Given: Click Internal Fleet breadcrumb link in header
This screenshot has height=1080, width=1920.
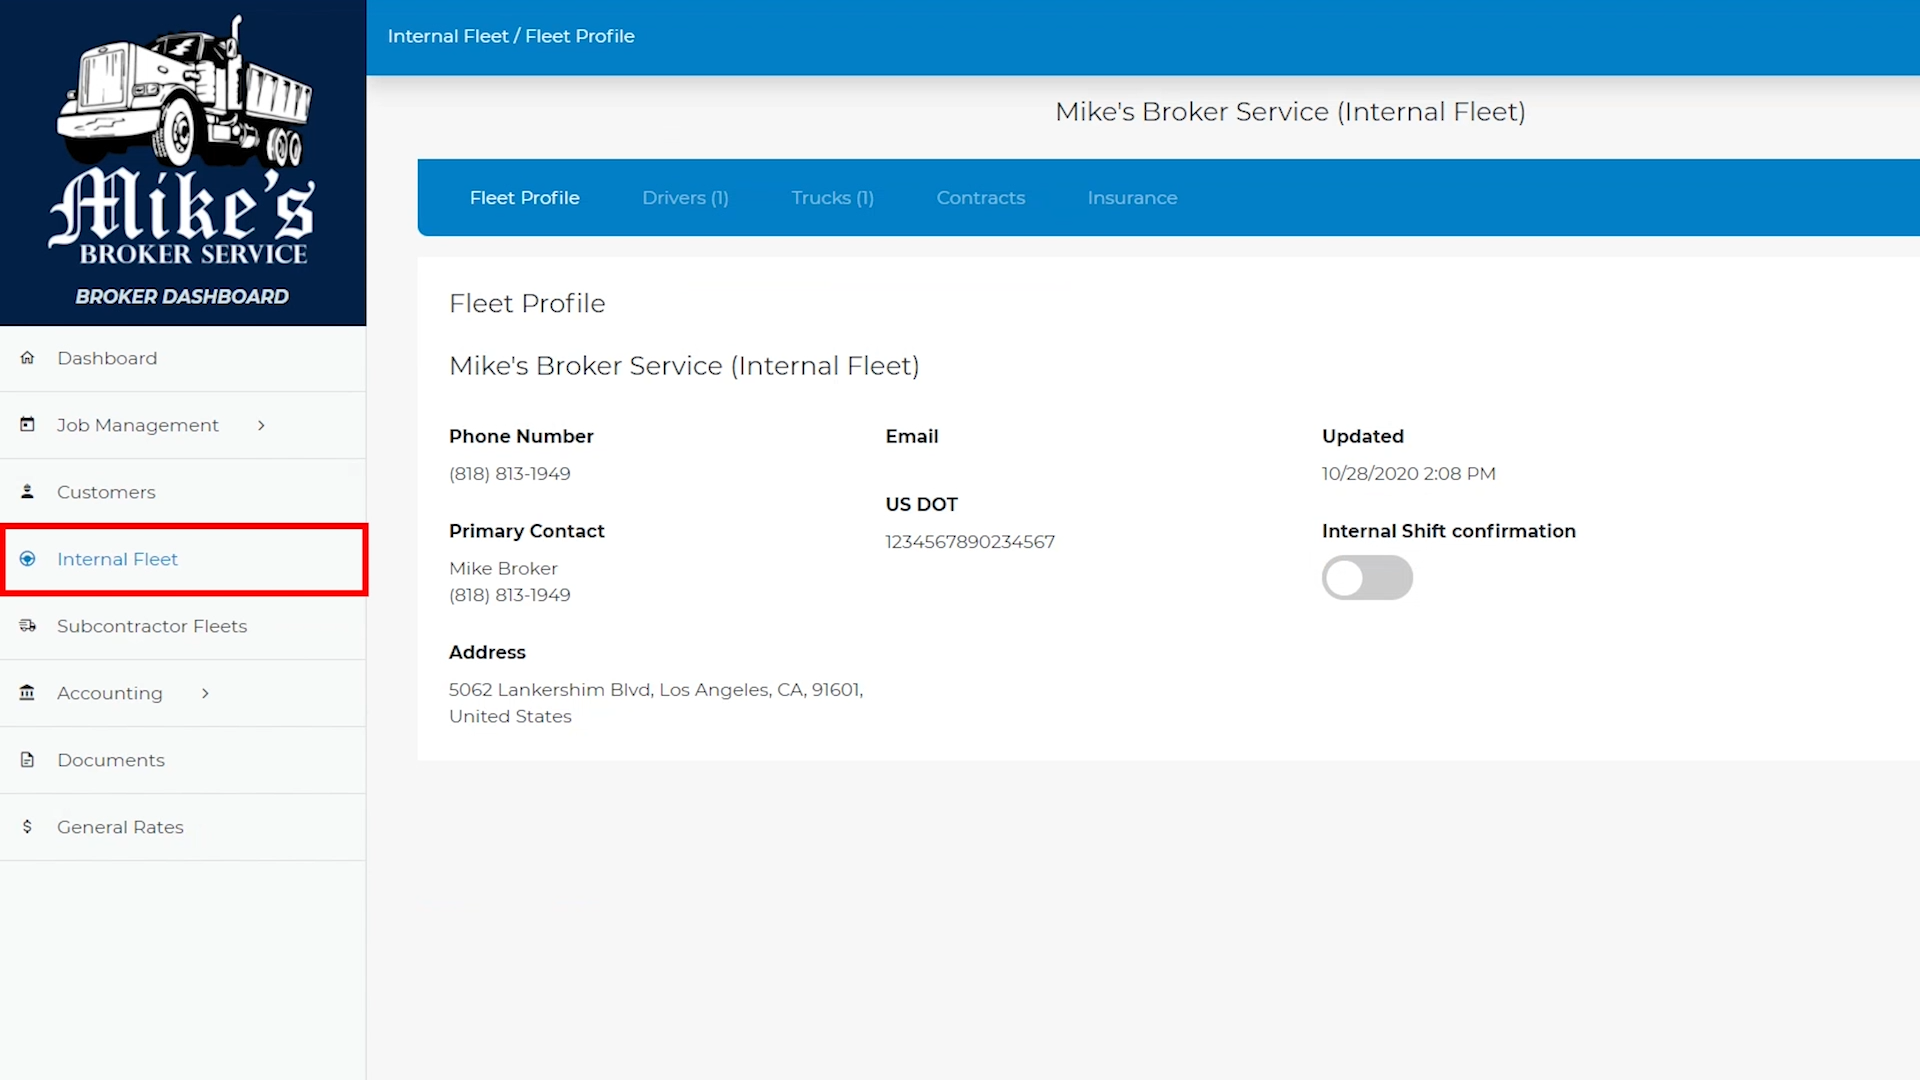Looking at the screenshot, I should point(447,36).
